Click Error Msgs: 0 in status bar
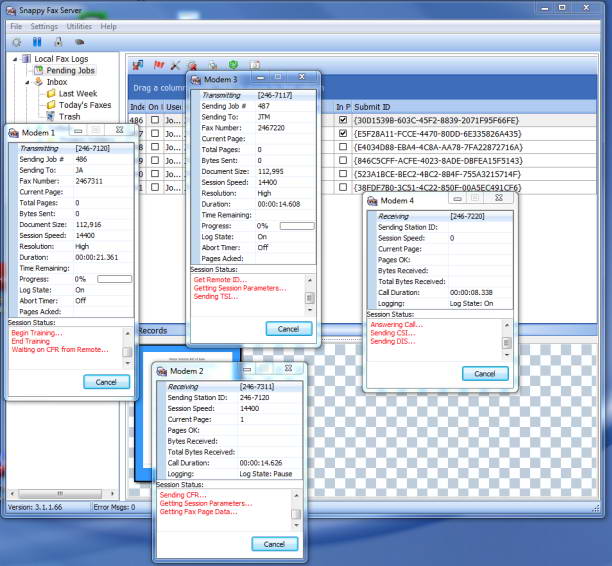Image resolution: width=612 pixels, height=566 pixels. pos(114,507)
